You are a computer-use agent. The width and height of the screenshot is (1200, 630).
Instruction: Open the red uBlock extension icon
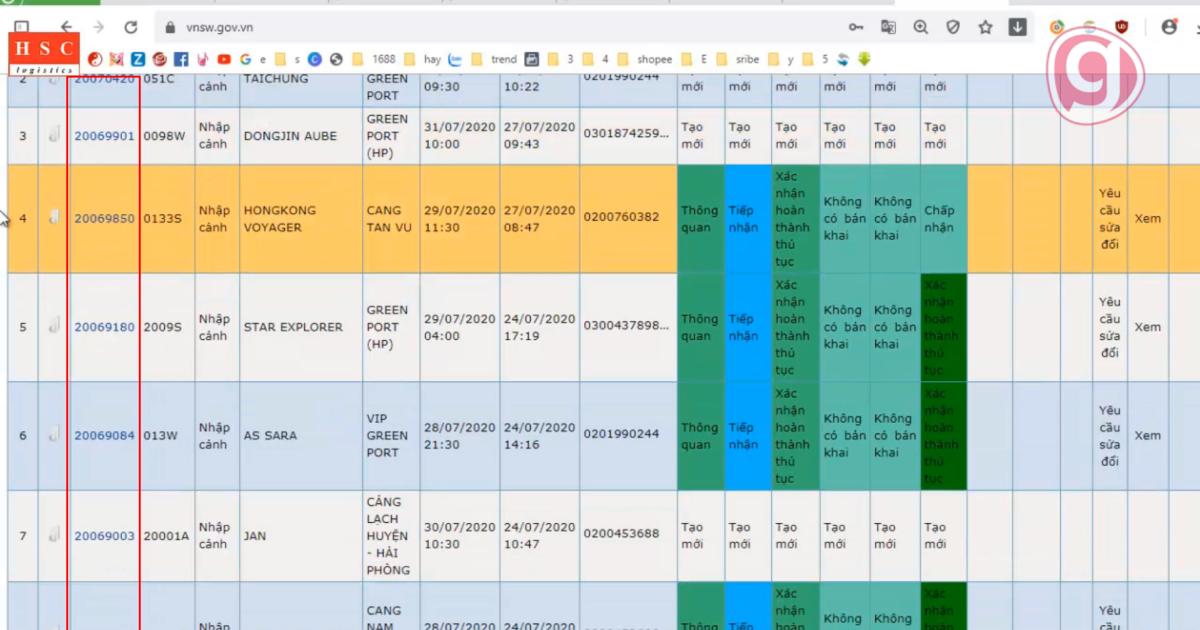[x=1122, y=27]
